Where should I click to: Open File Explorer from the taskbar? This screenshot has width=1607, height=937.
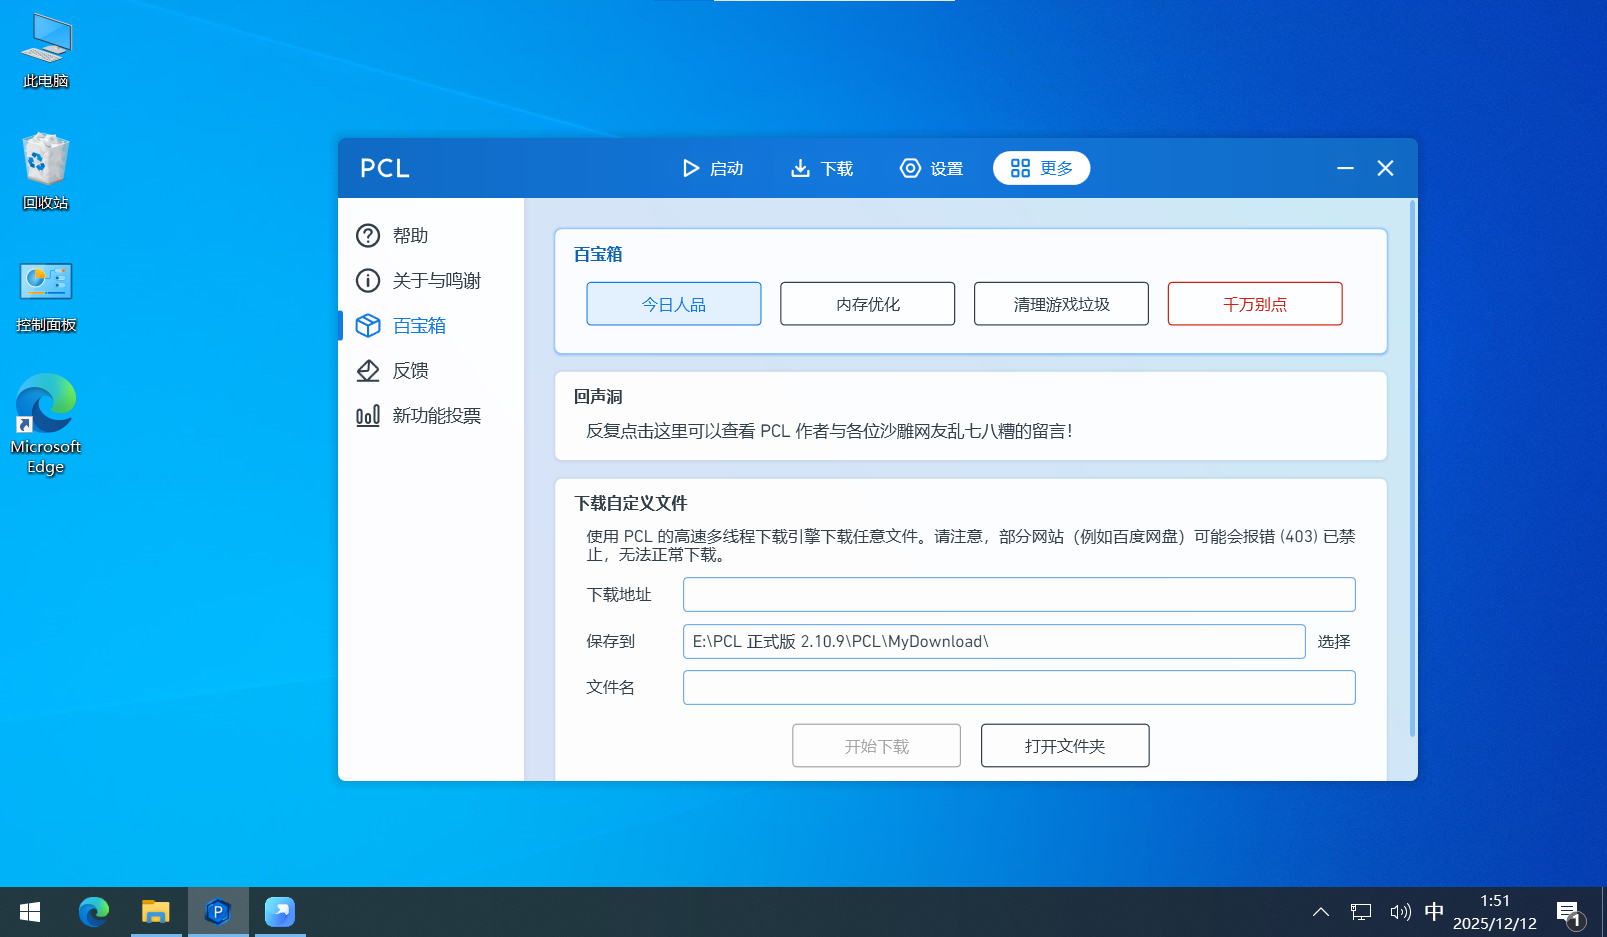click(x=156, y=912)
